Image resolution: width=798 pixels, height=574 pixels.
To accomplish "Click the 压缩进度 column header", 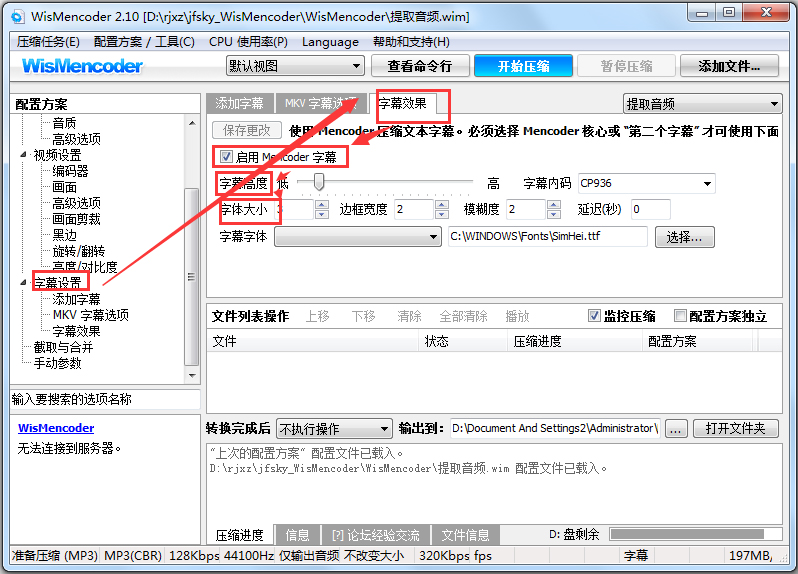I will pos(576,341).
